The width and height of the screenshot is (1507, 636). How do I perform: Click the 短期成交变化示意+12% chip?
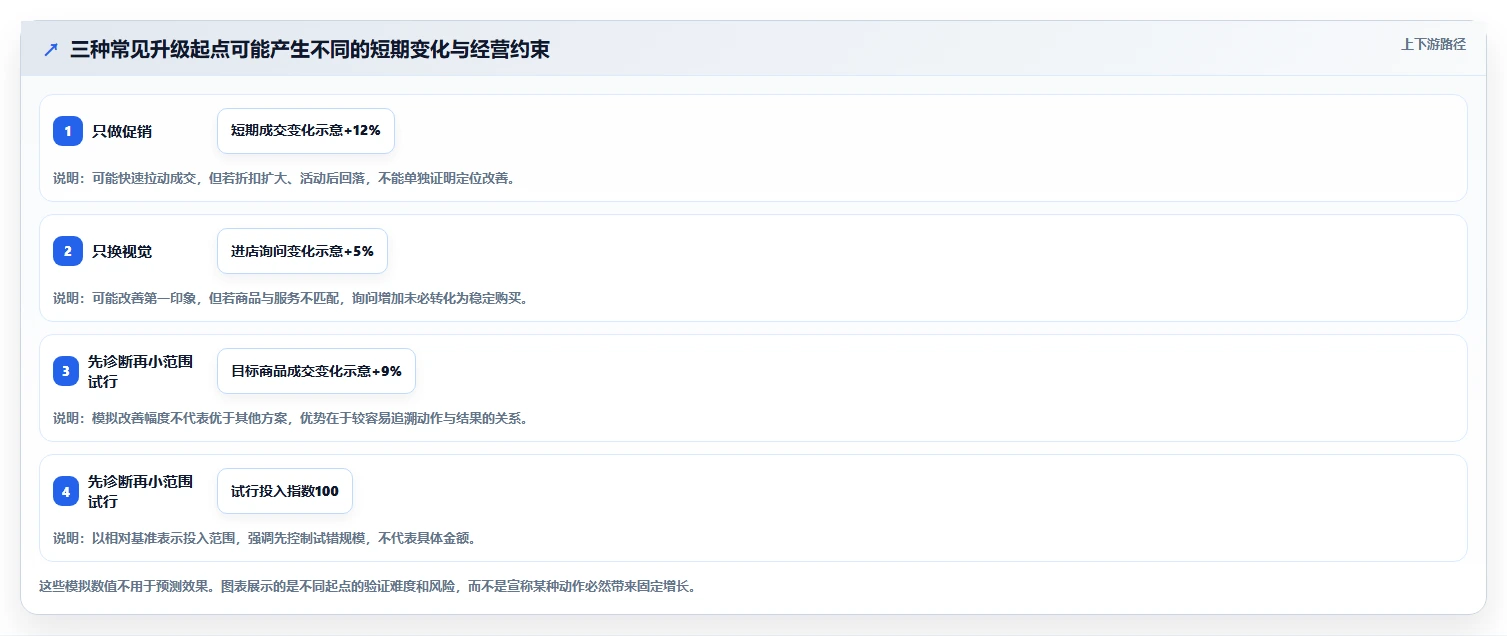pyautogui.click(x=306, y=131)
